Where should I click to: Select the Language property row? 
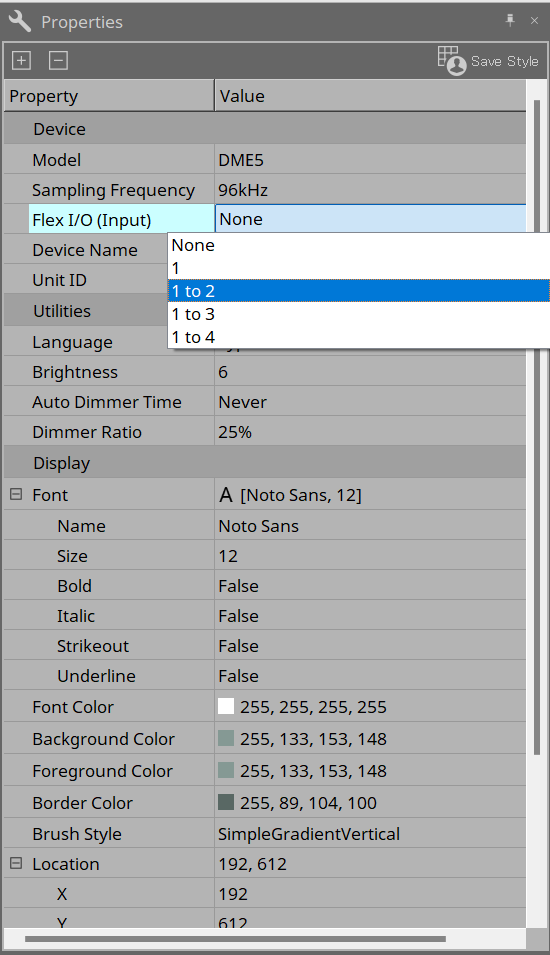coord(72,342)
